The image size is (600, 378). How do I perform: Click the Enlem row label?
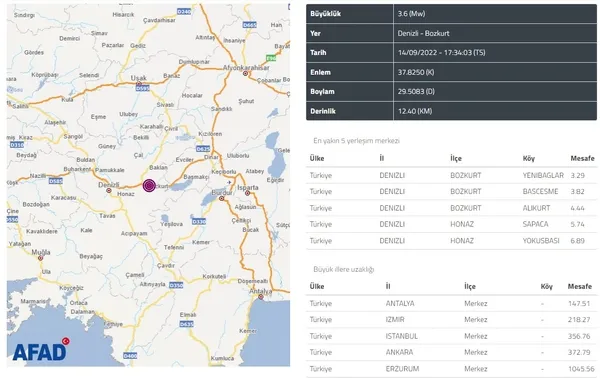(x=320, y=72)
